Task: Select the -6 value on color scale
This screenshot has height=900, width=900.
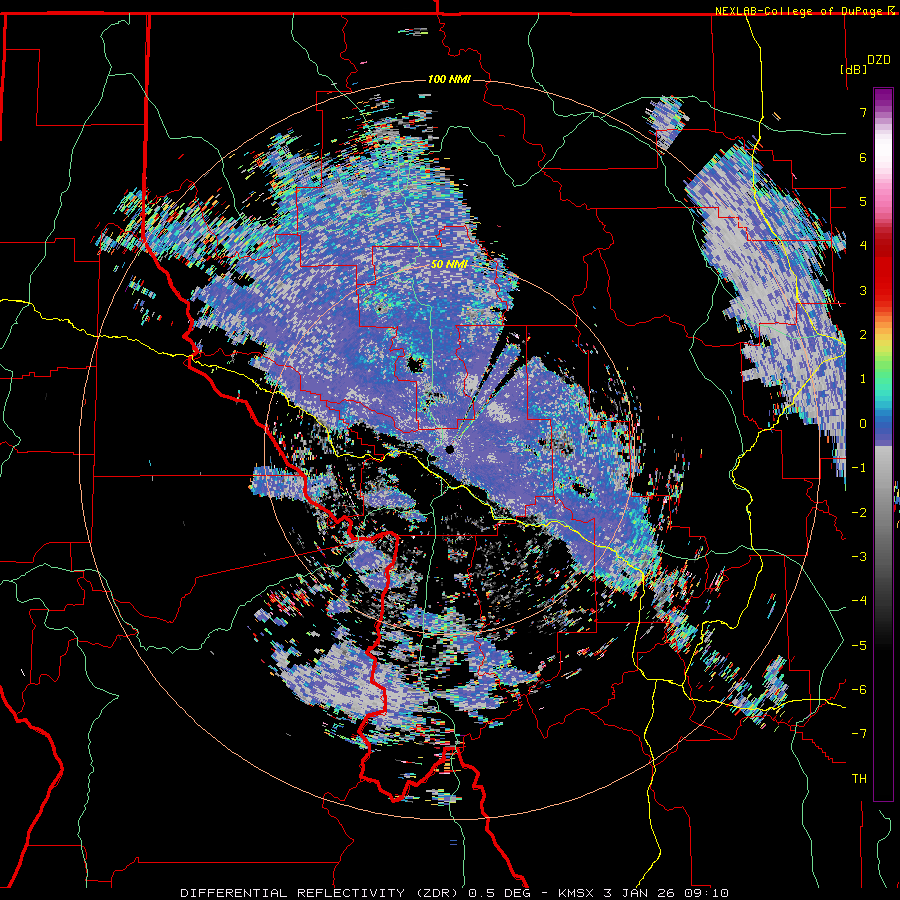Action: point(859,690)
